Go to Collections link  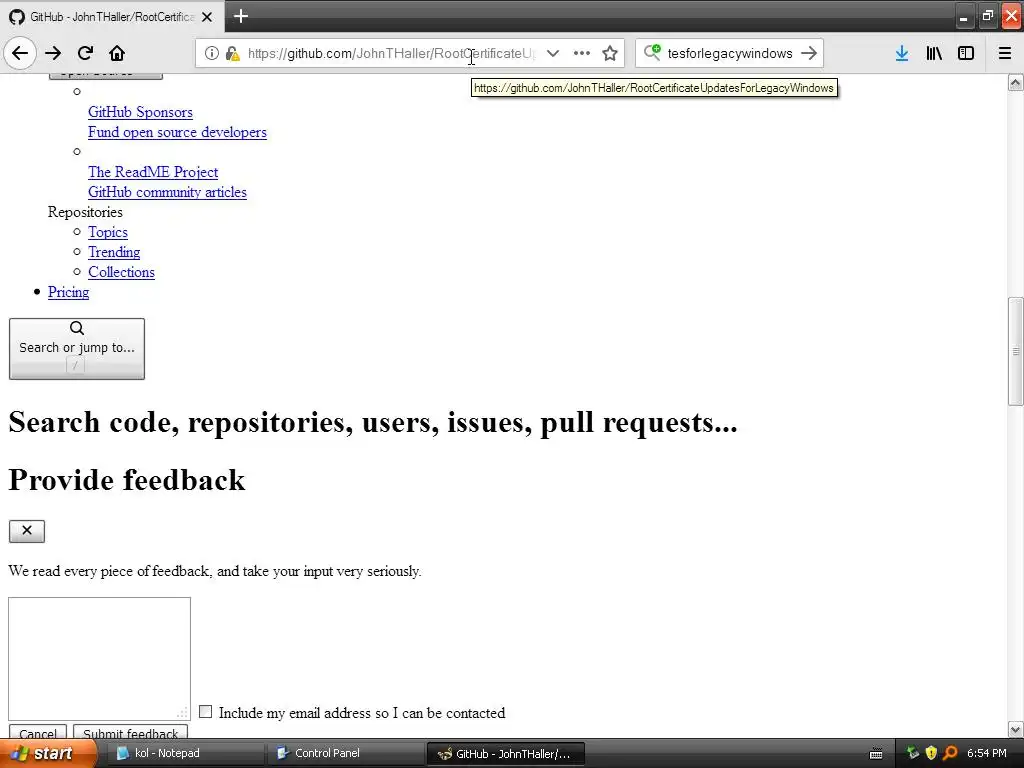point(121,272)
